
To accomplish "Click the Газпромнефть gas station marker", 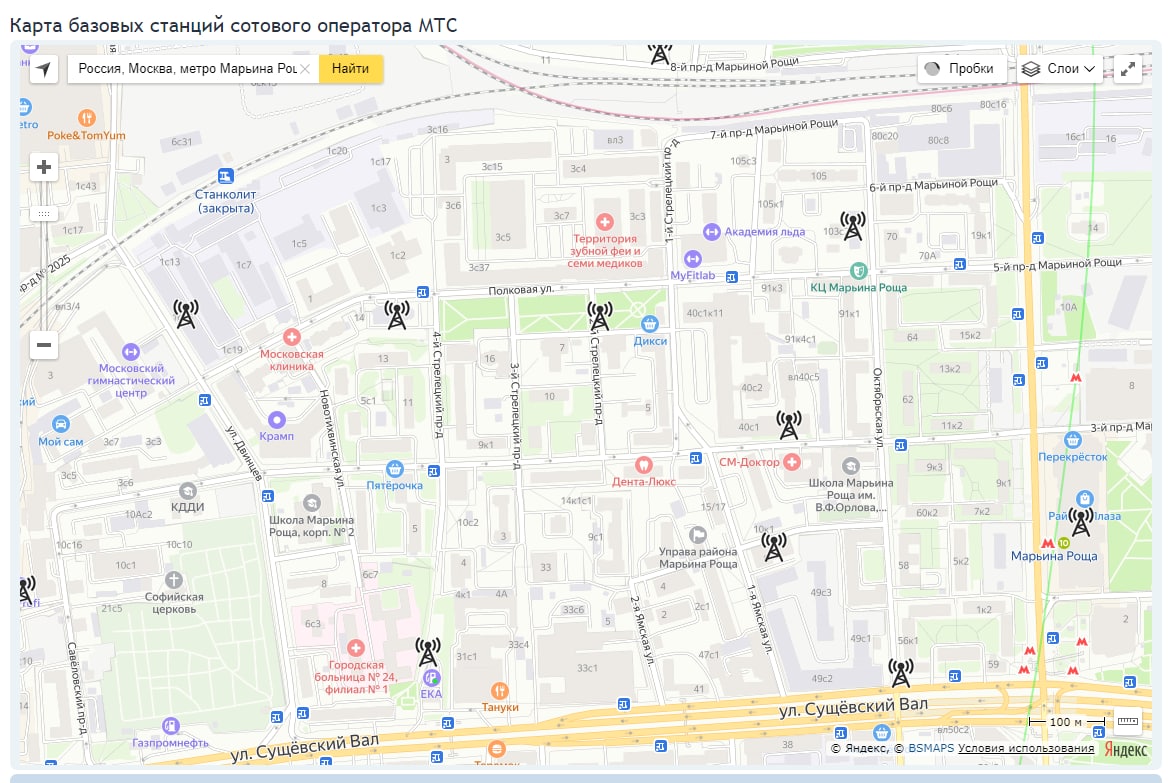I will coord(171,725).
